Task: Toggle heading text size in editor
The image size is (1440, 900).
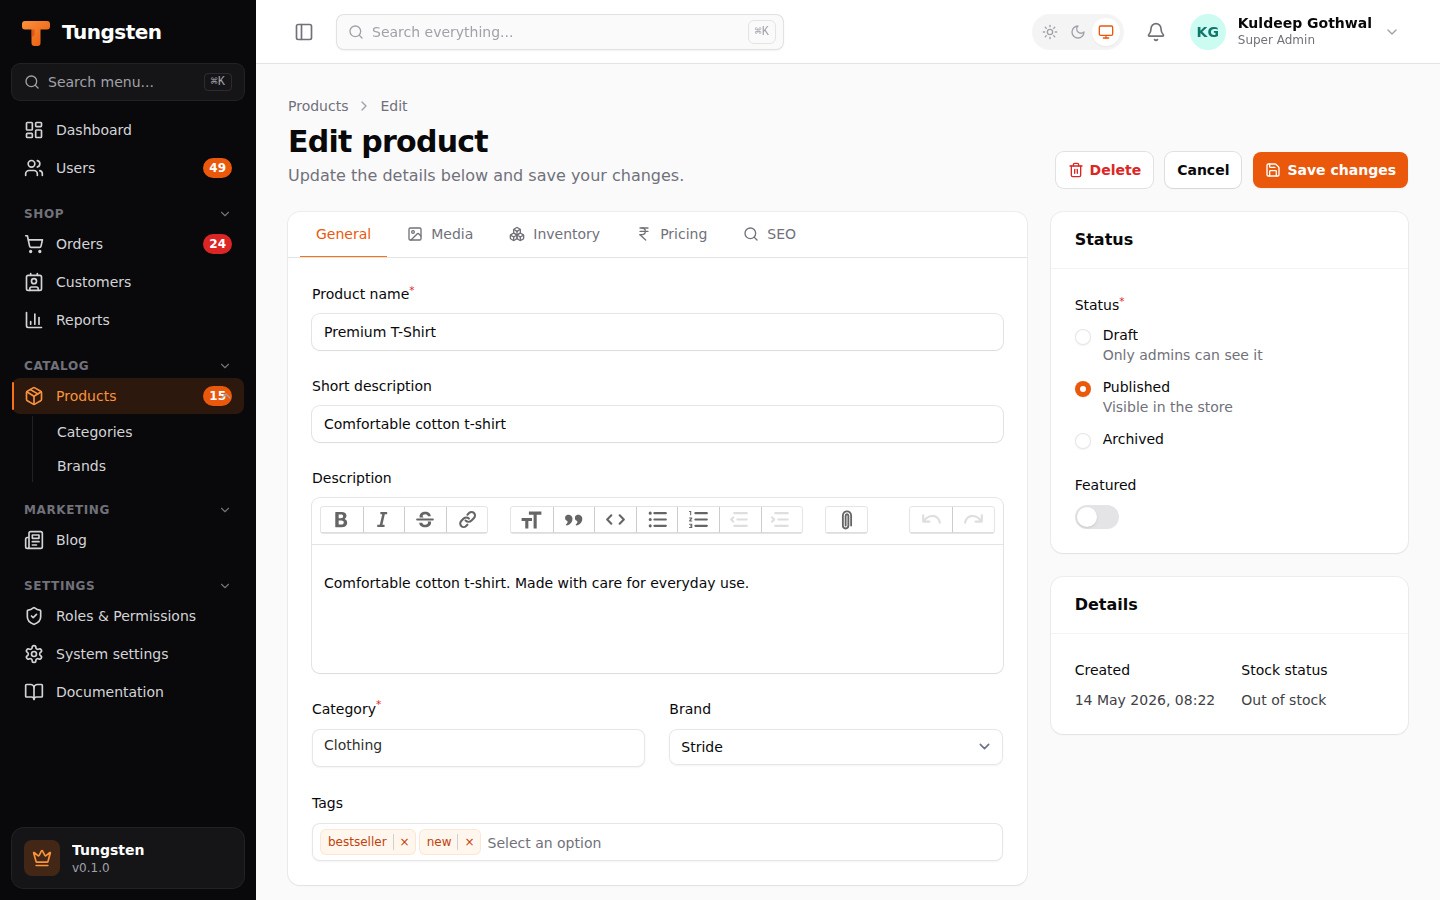Action: pos(531,520)
